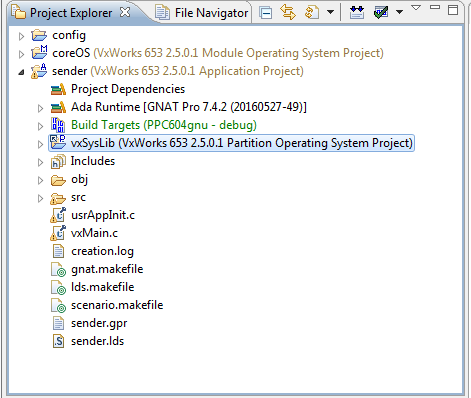
Task: Open dropdown arrow next to sync icon
Action: pos(330,13)
